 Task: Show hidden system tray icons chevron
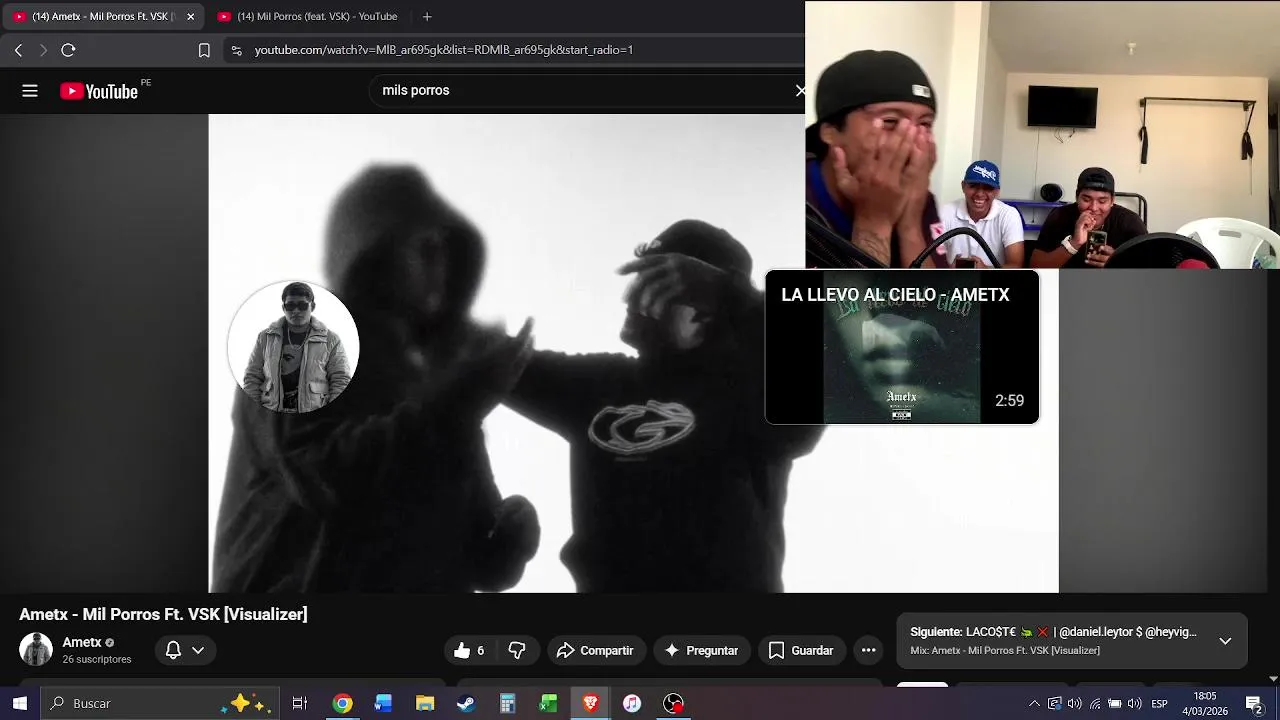pos(1034,704)
